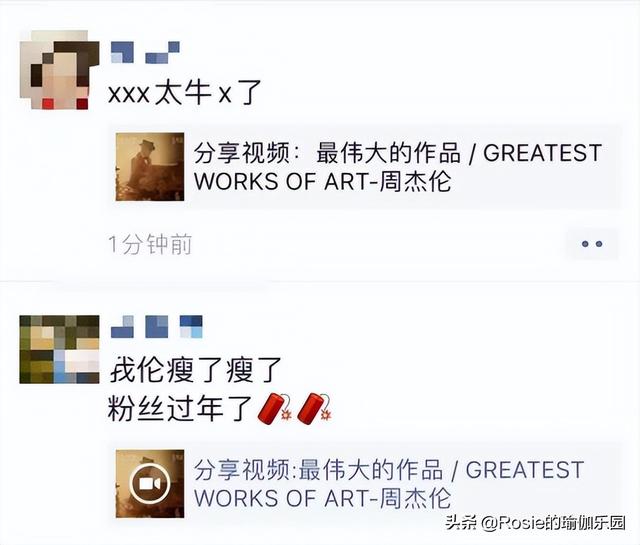Click the 头条 @Rosie的瑜伽乐园 watermark
The image size is (640, 545).
point(536,522)
